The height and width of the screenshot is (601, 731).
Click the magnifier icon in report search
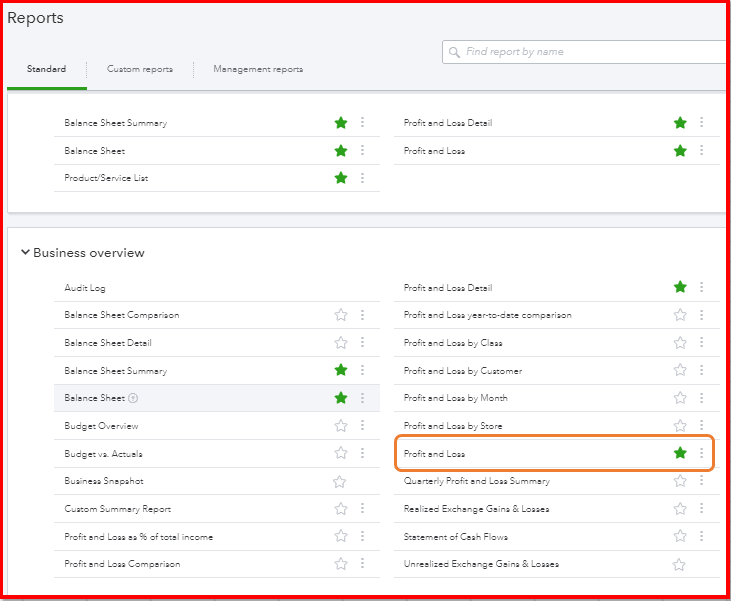[x=454, y=52]
